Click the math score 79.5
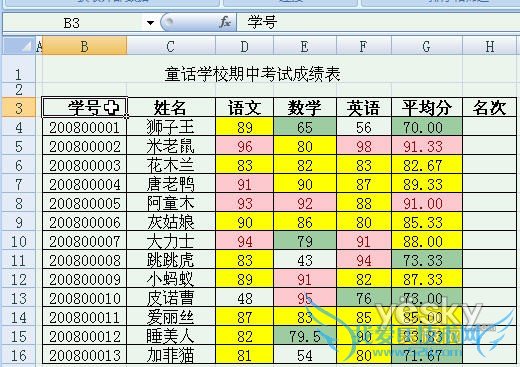Screen dimensions: 520x367 (x=305, y=336)
